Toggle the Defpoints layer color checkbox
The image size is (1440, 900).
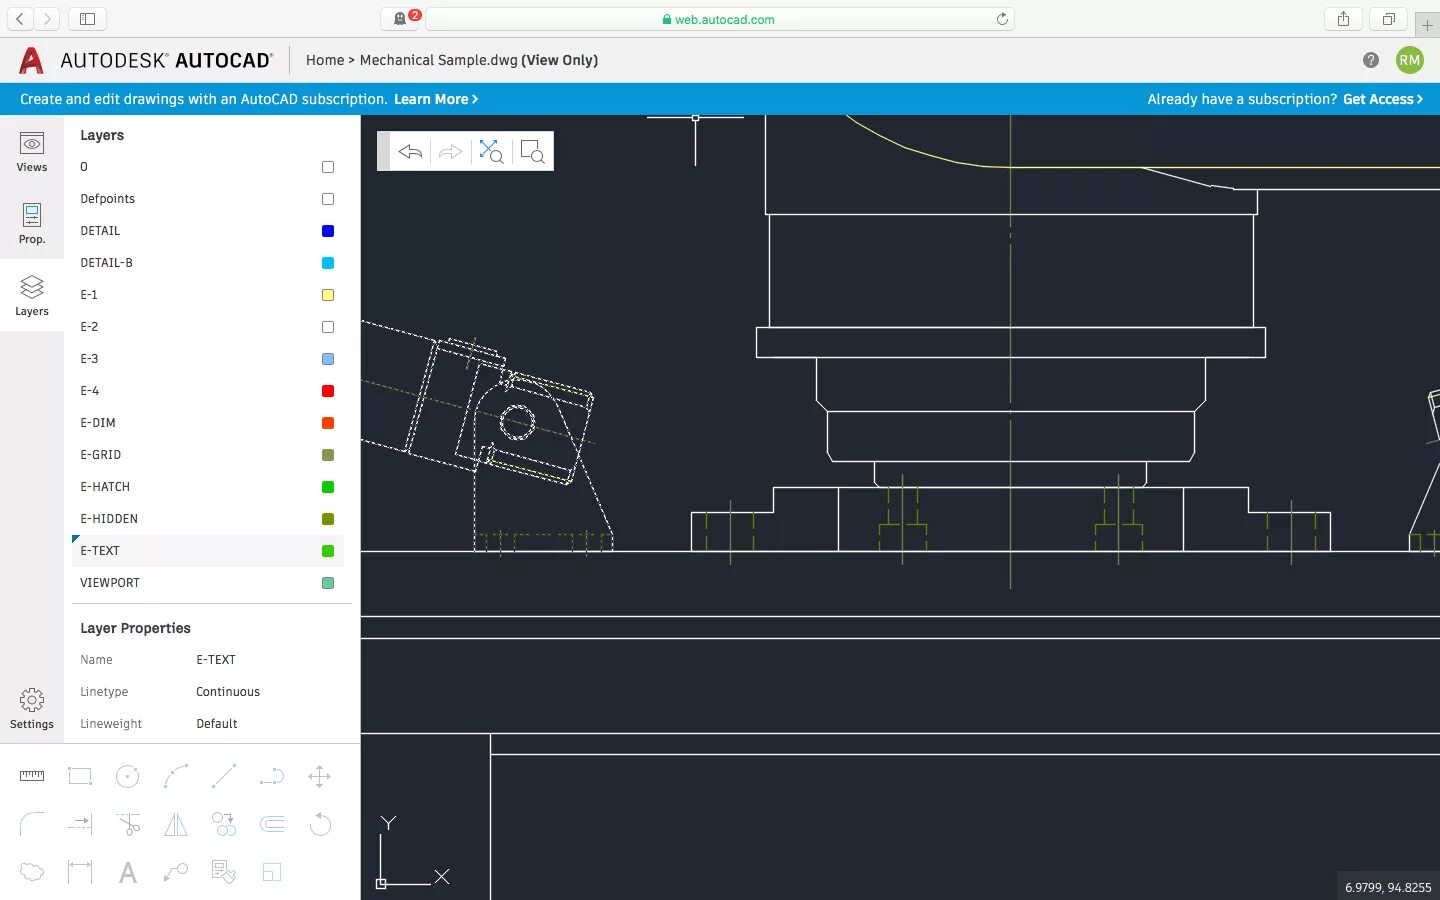[327, 199]
